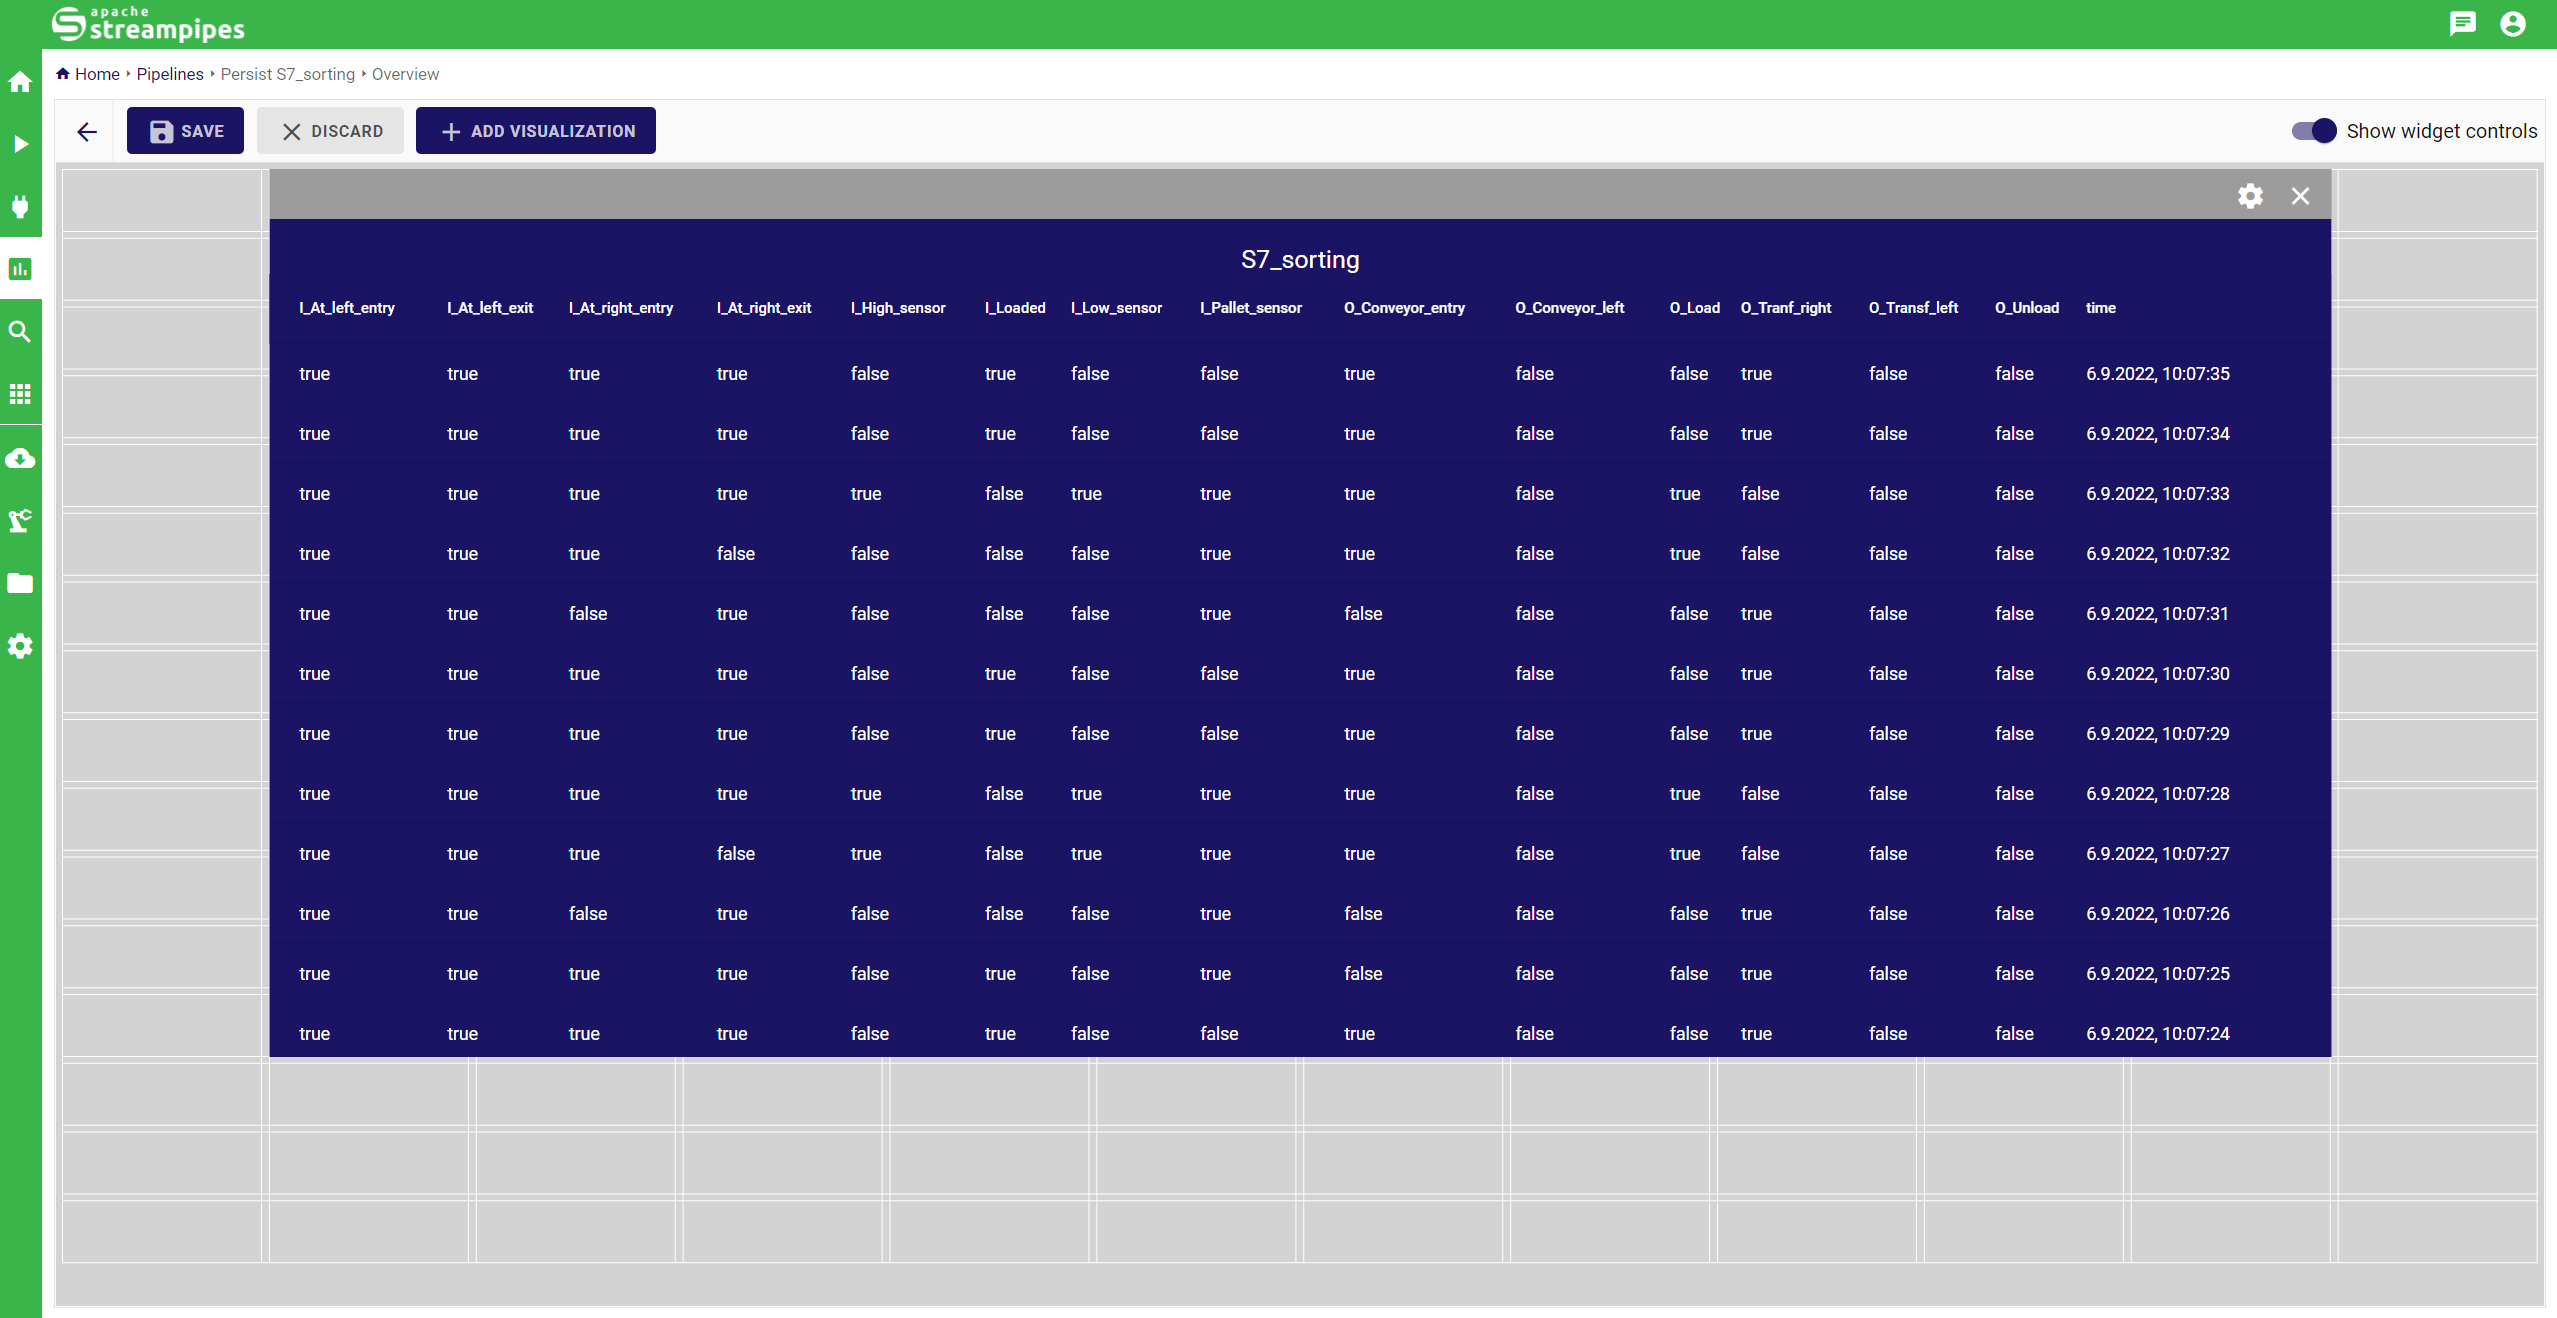Open S7_sorting widget settings gear
Viewport: 2557px width, 1318px height.
coord(2250,196)
